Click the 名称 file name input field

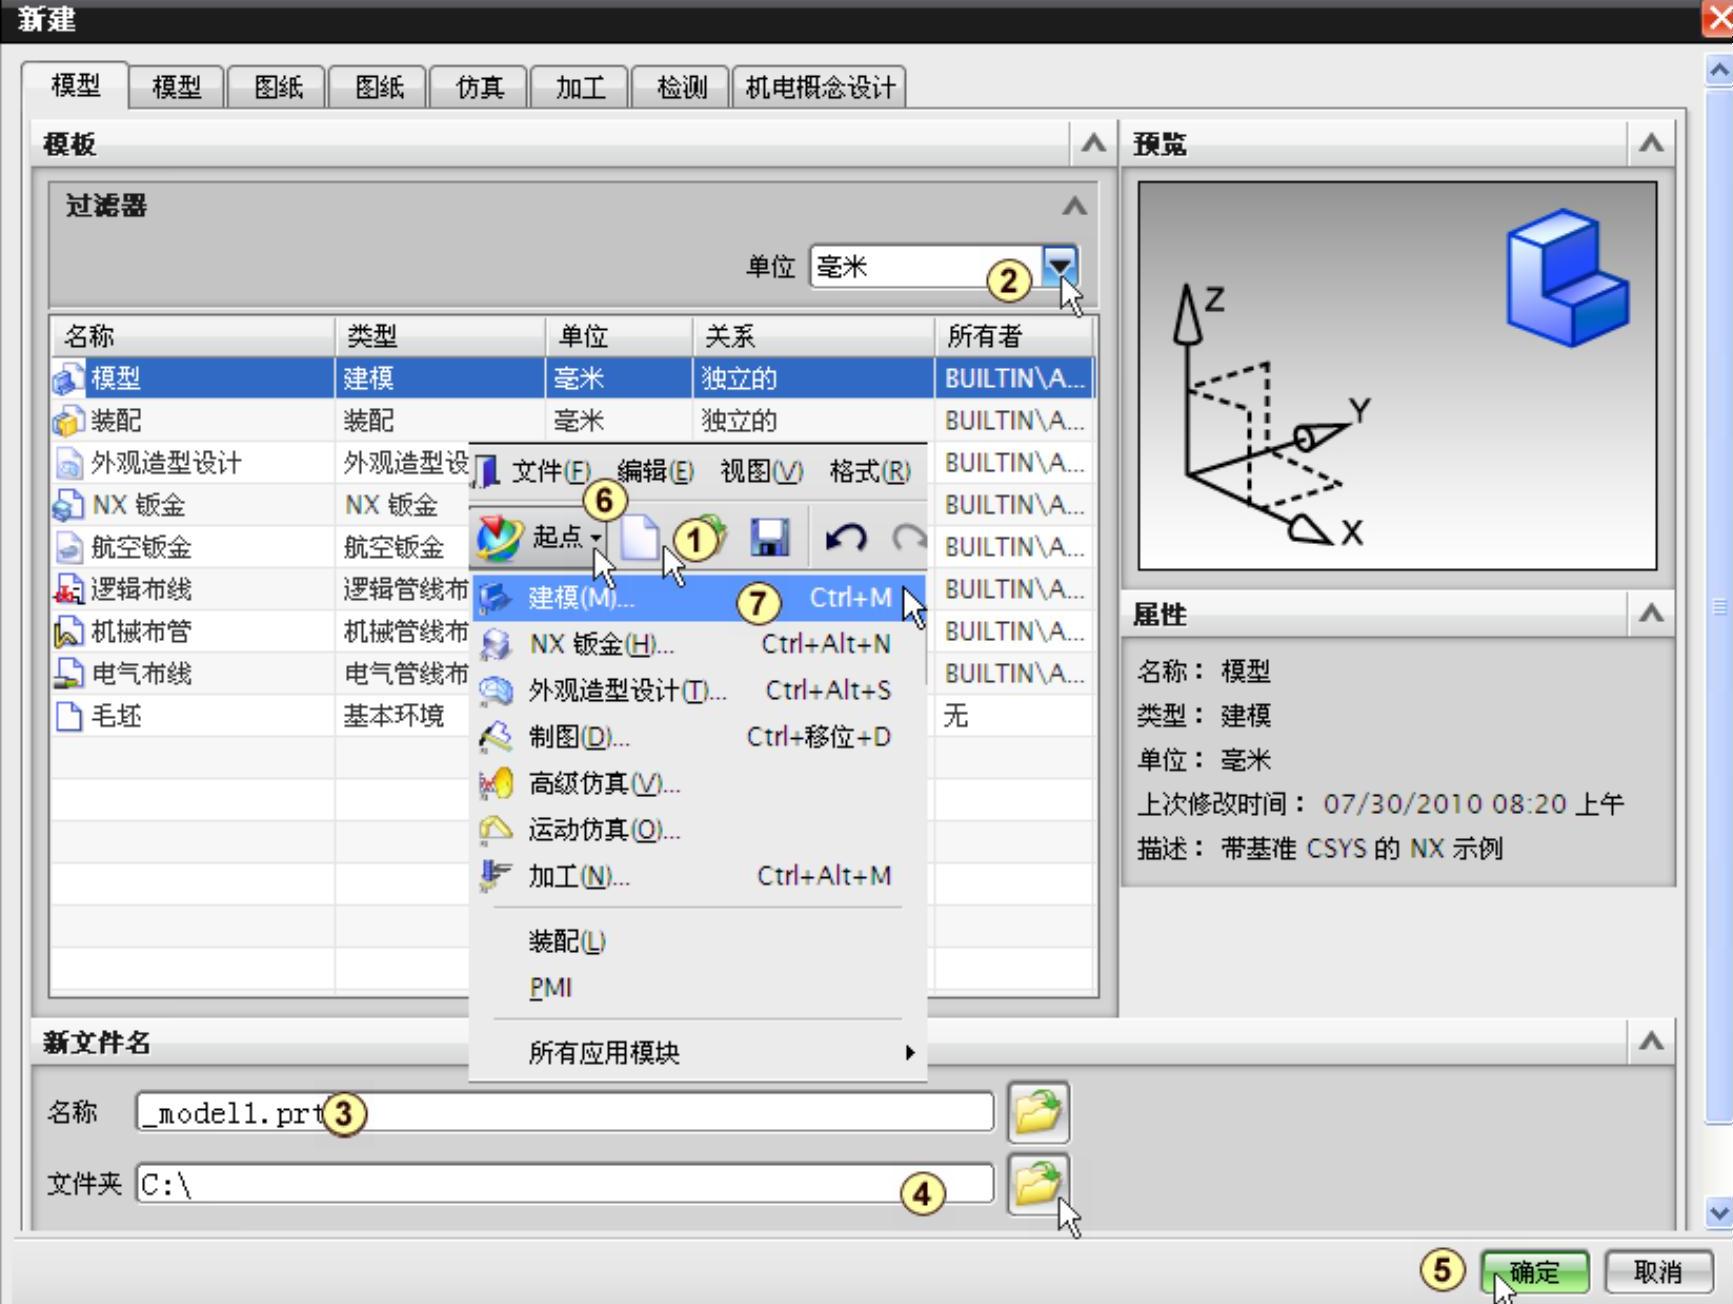[565, 1112]
